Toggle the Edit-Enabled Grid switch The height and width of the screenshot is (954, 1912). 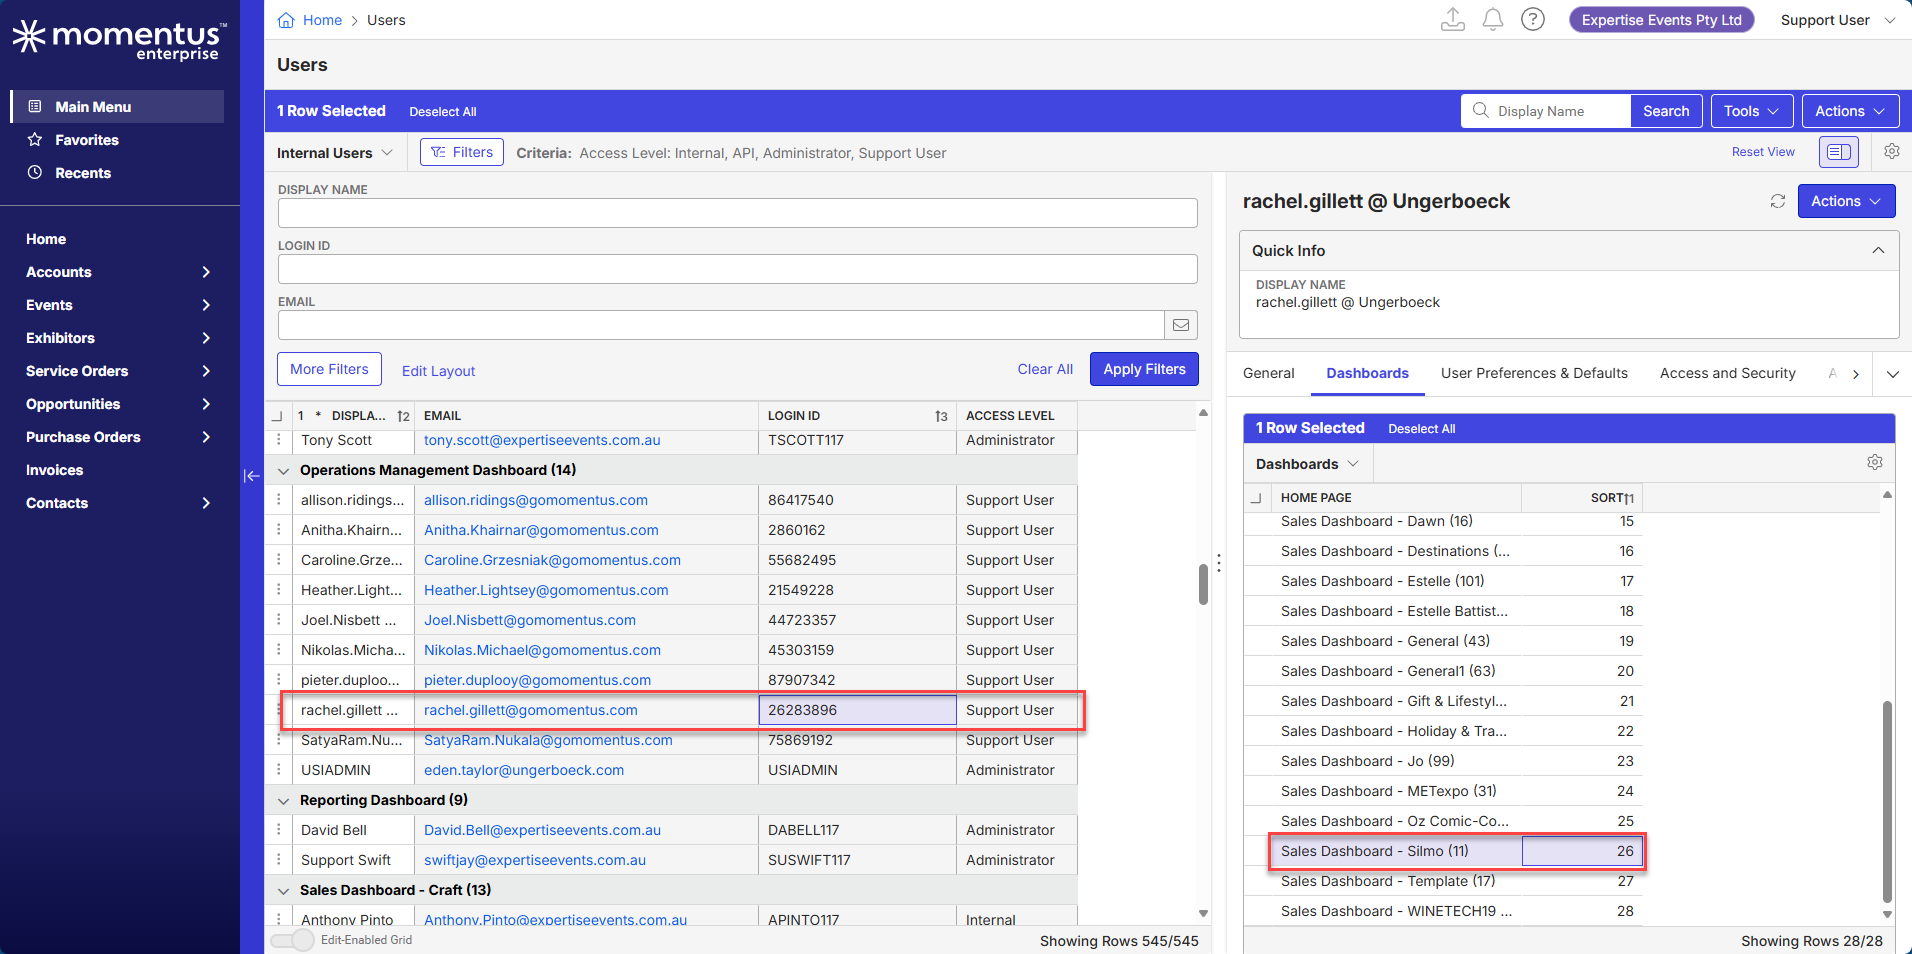293,940
